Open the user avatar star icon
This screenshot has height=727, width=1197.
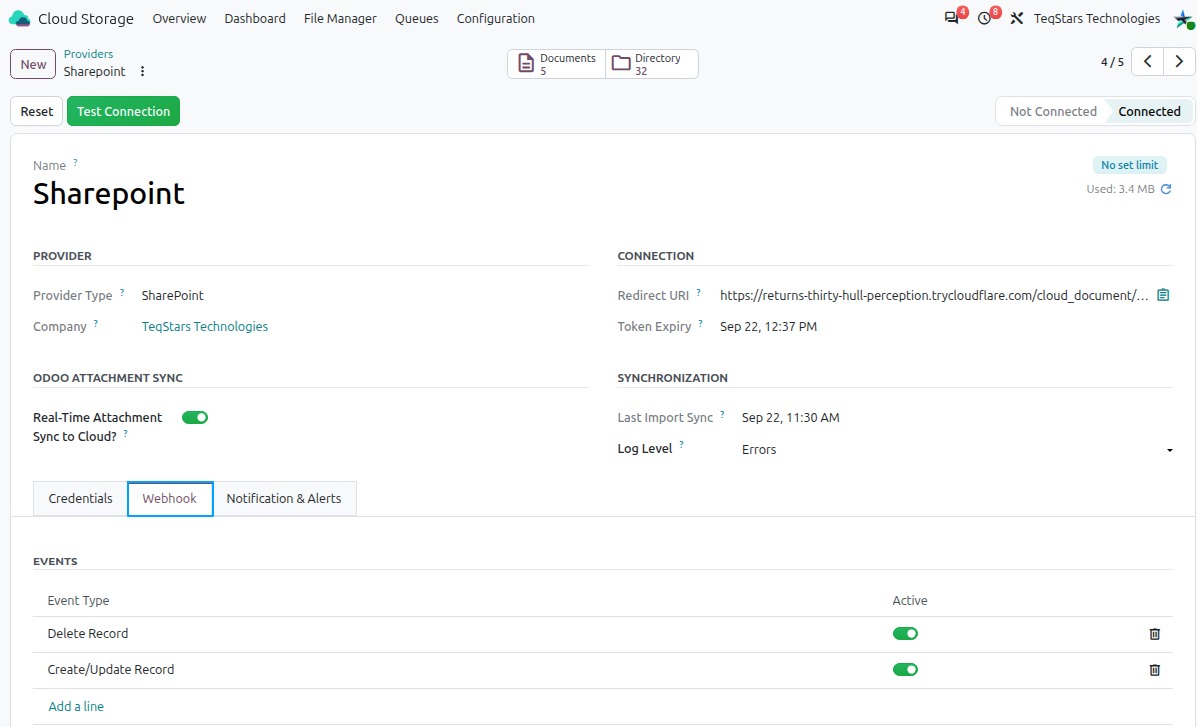coord(1184,19)
